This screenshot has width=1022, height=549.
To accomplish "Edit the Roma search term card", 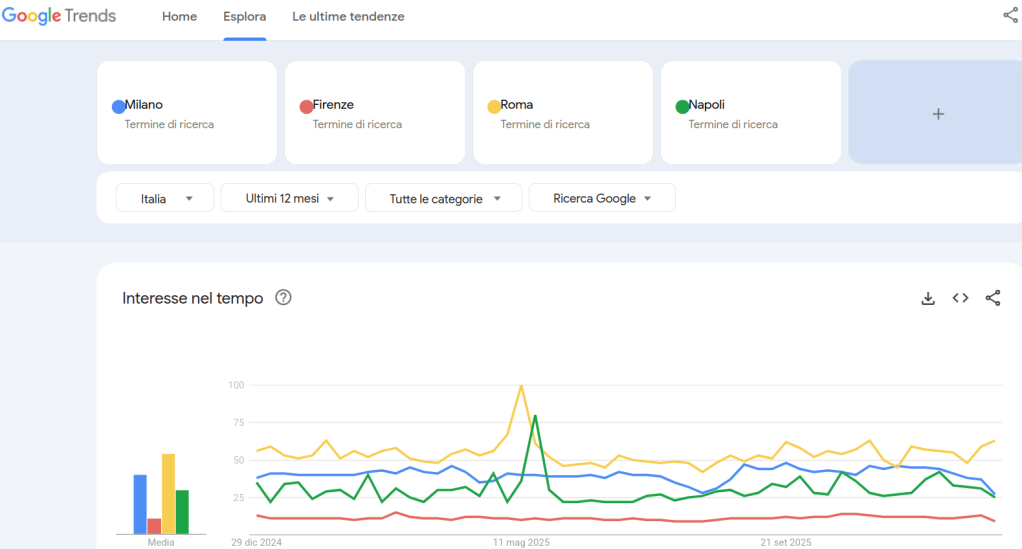I will click(562, 113).
